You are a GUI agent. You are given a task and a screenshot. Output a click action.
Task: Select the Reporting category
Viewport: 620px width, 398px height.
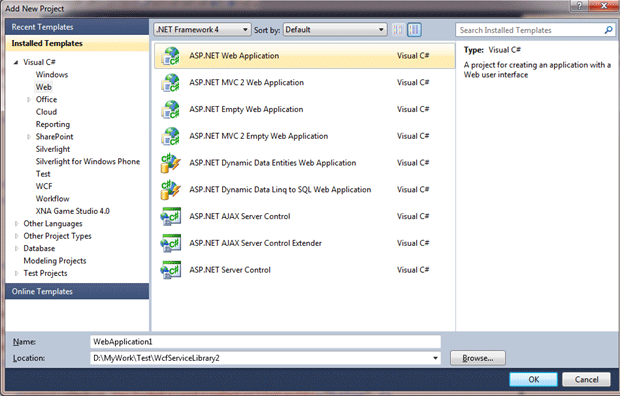point(53,124)
